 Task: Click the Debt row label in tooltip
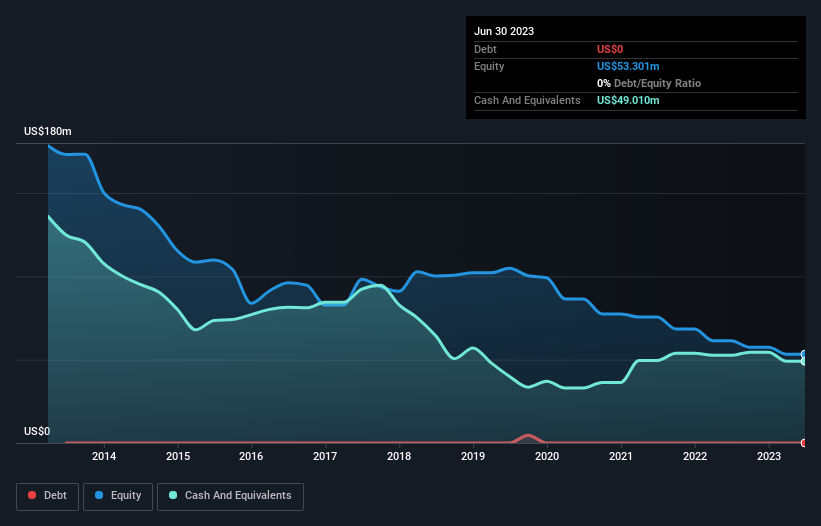tap(485, 49)
